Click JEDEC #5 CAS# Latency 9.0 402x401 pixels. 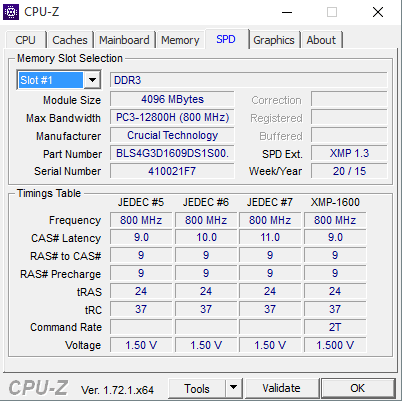pyautogui.click(x=141, y=238)
